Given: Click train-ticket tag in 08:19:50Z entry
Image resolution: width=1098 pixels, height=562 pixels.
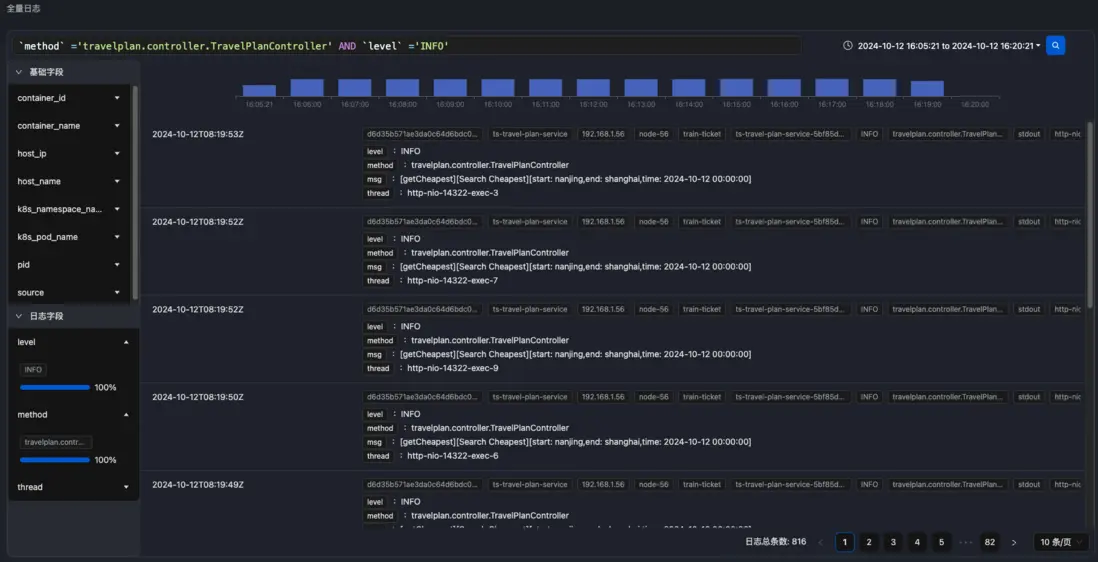Looking at the screenshot, I should [702, 397].
